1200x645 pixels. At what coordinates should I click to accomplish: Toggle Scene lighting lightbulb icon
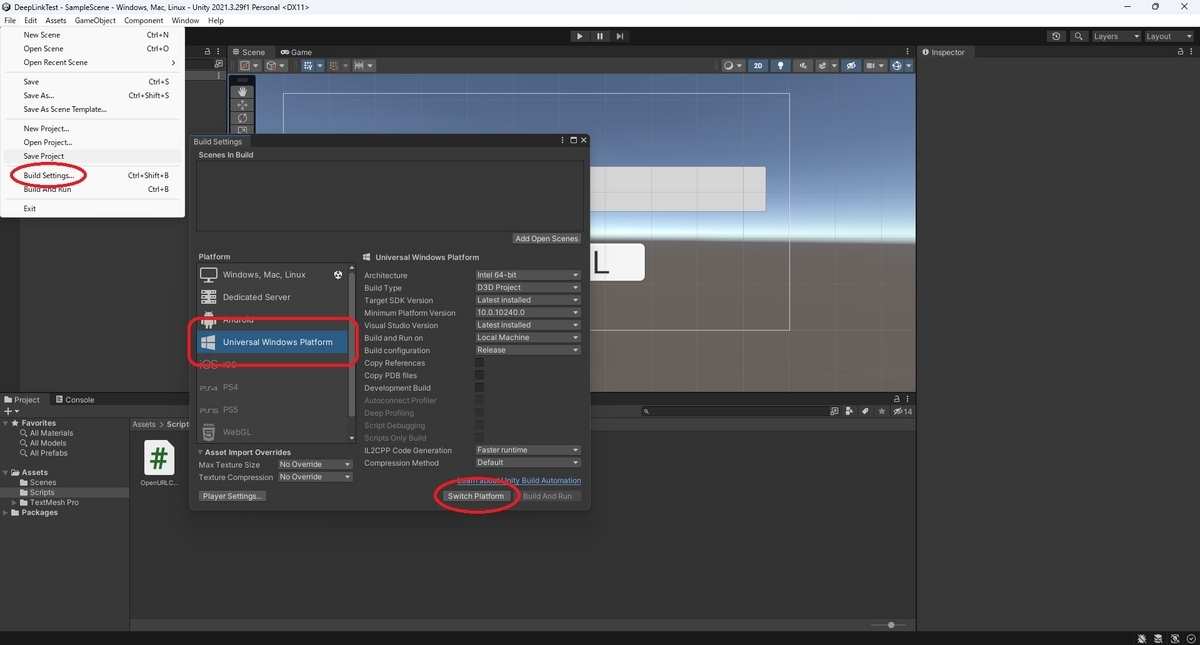(781, 66)
